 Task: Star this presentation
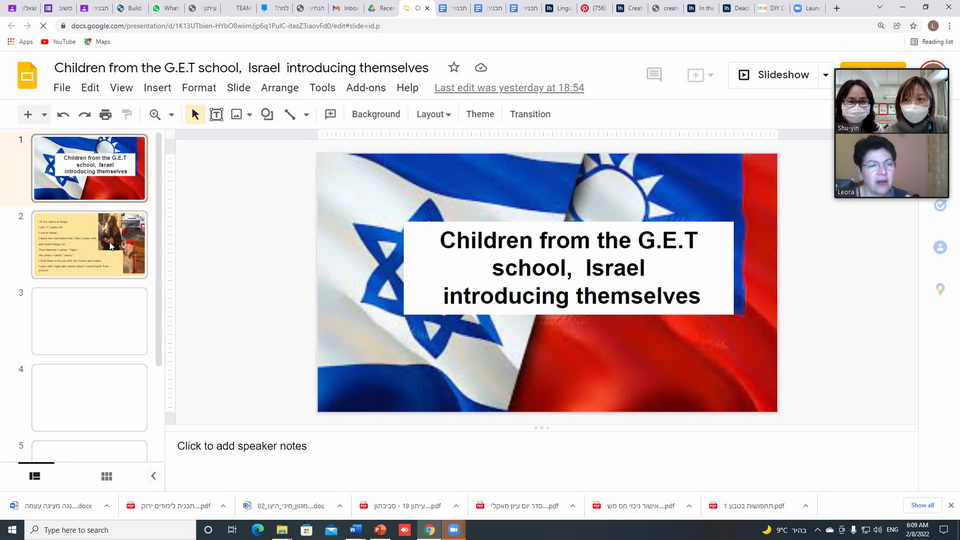pos(454,68)
